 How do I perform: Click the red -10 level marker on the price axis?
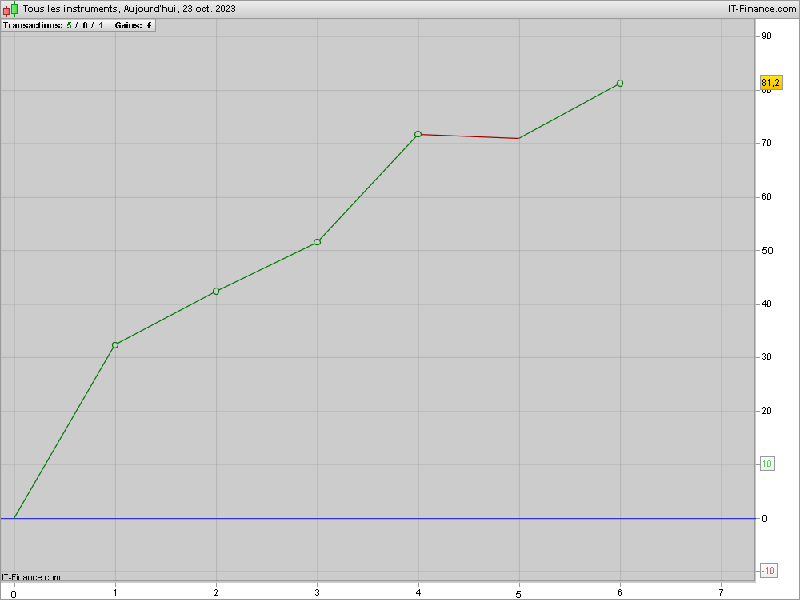coord(768,570)
